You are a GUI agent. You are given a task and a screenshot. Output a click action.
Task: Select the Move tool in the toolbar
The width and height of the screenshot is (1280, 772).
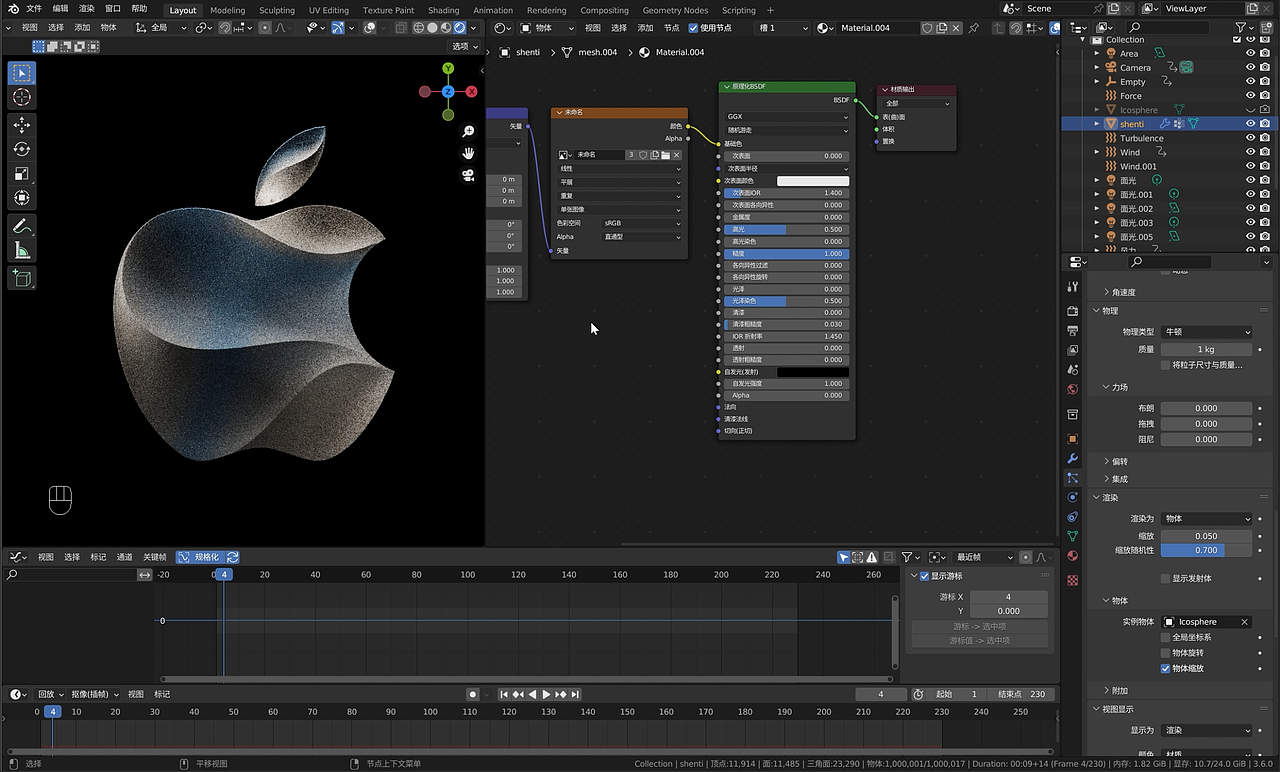[21, 124]
